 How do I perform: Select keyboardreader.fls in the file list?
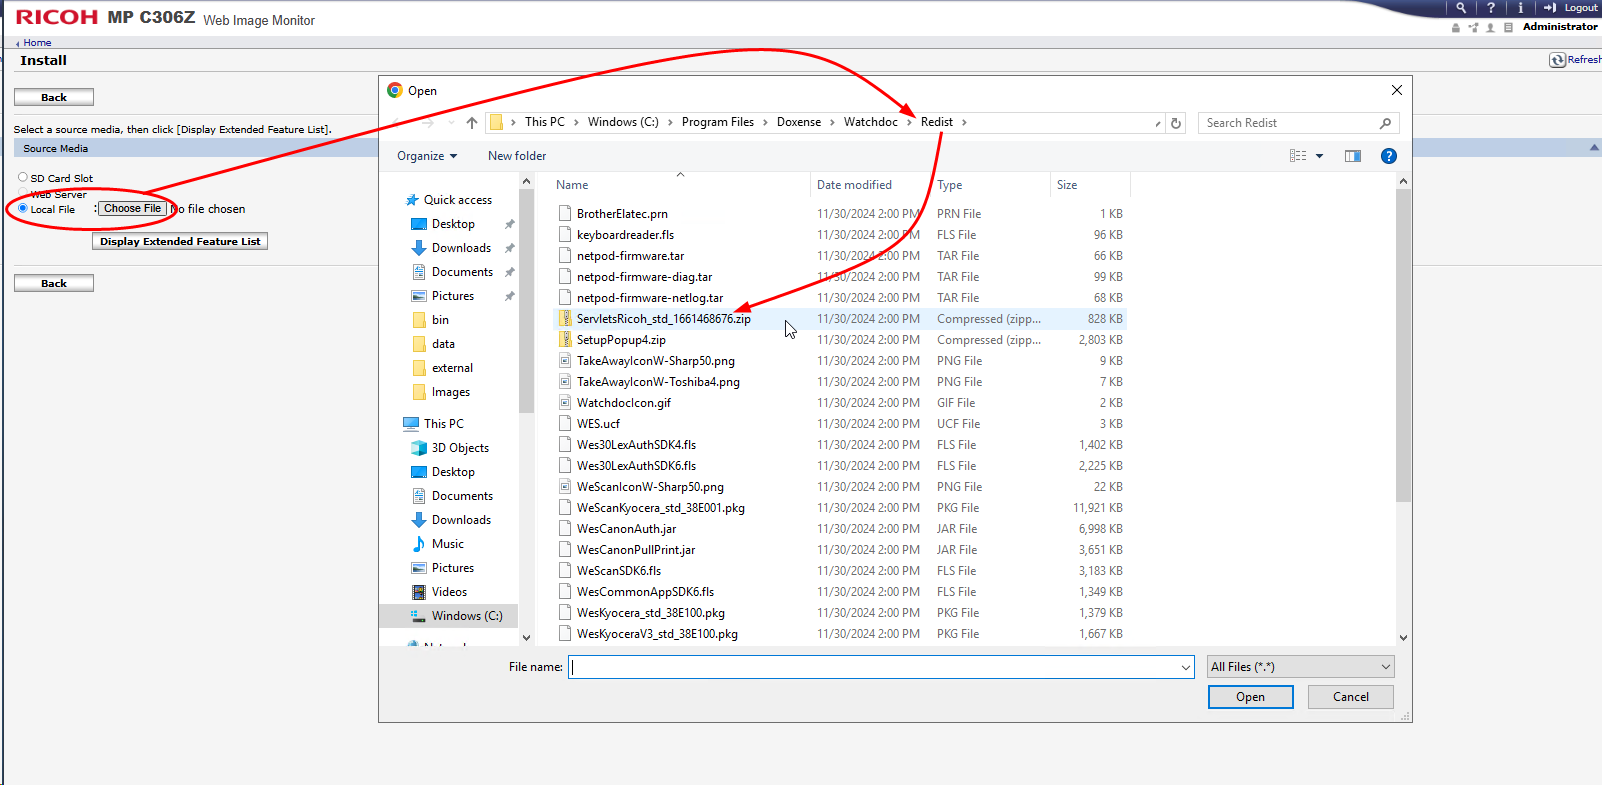tap(625, 235)
